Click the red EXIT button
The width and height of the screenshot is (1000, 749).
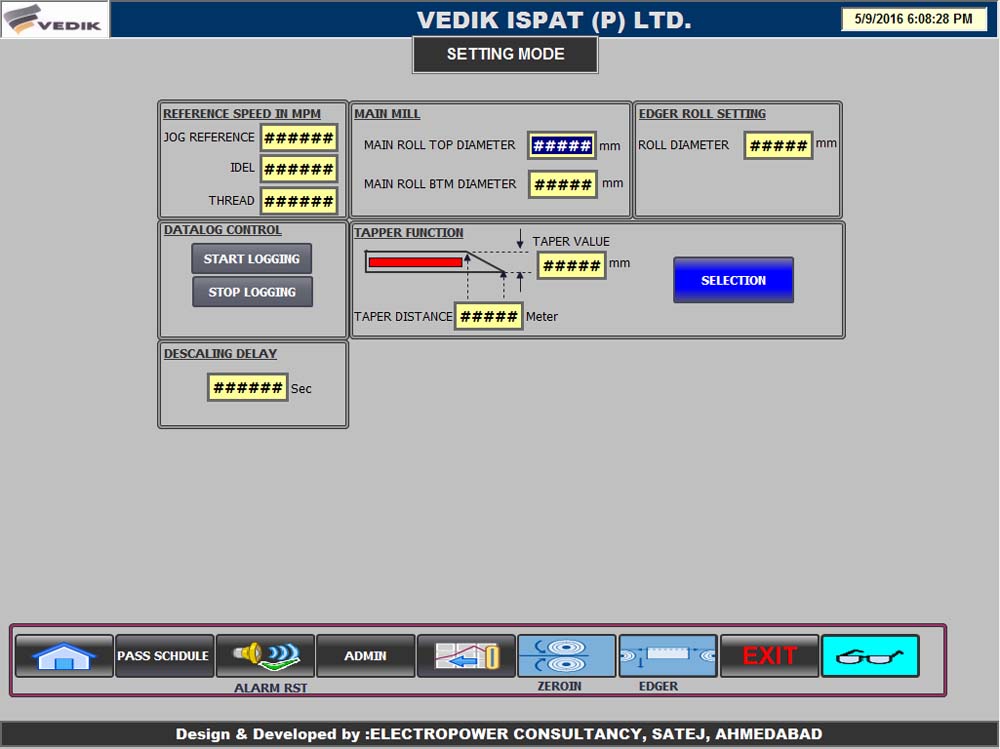click(x=769, y=656)
